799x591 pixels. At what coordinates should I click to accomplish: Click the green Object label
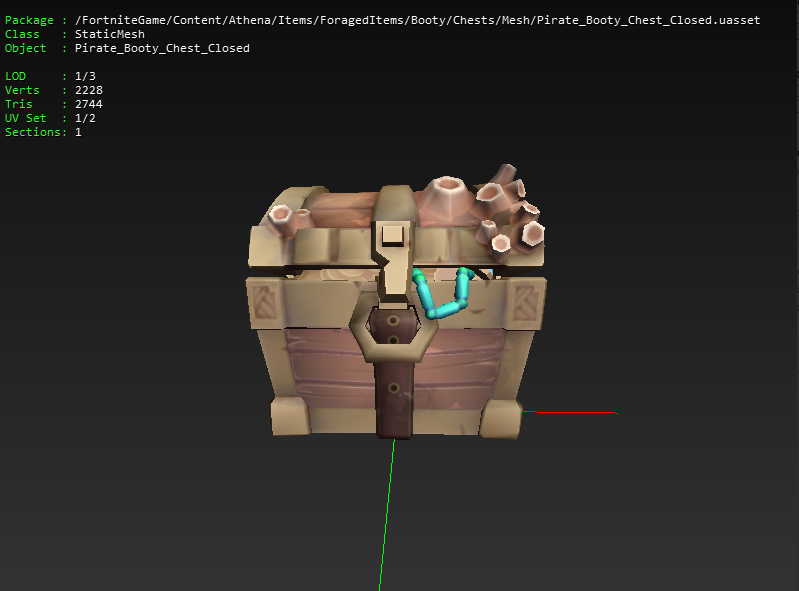[25, 48]
